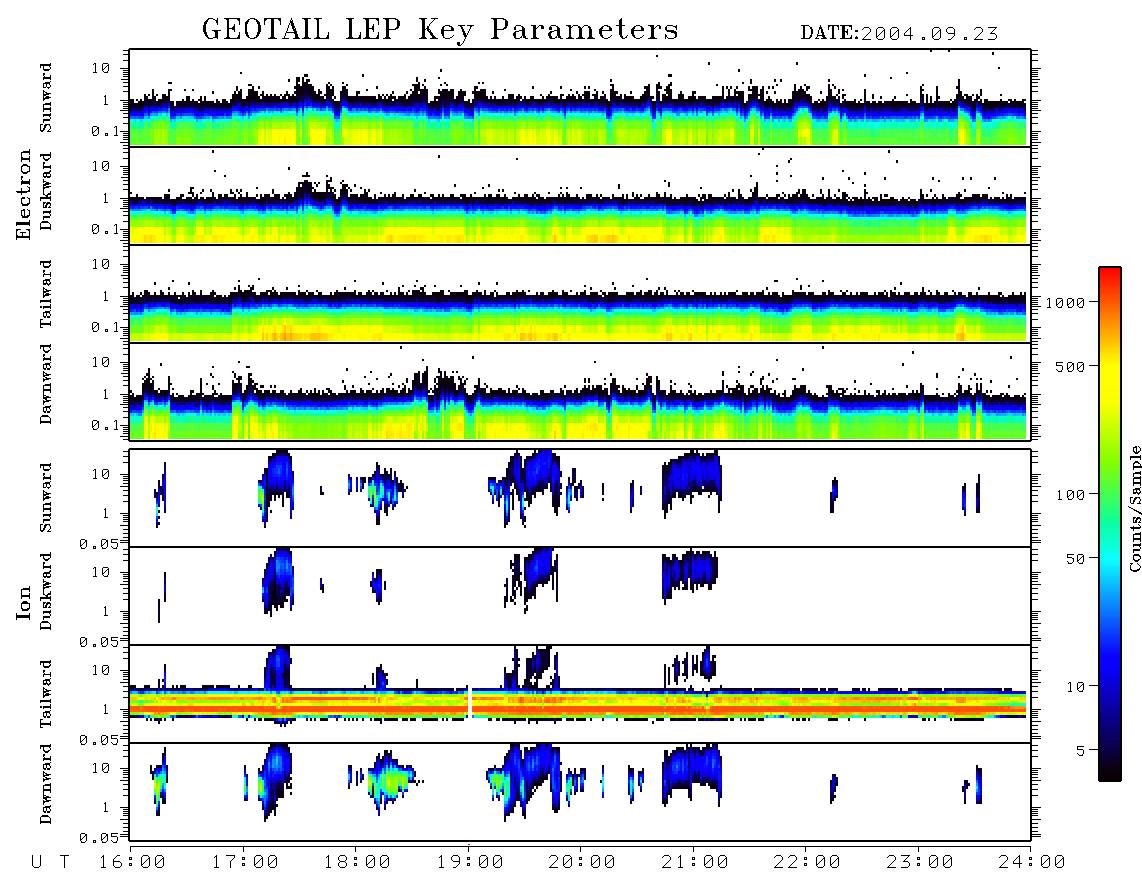Select the Ion Dawnward axis label
This screenshot has height=880, width=1142.
point(46,784)
